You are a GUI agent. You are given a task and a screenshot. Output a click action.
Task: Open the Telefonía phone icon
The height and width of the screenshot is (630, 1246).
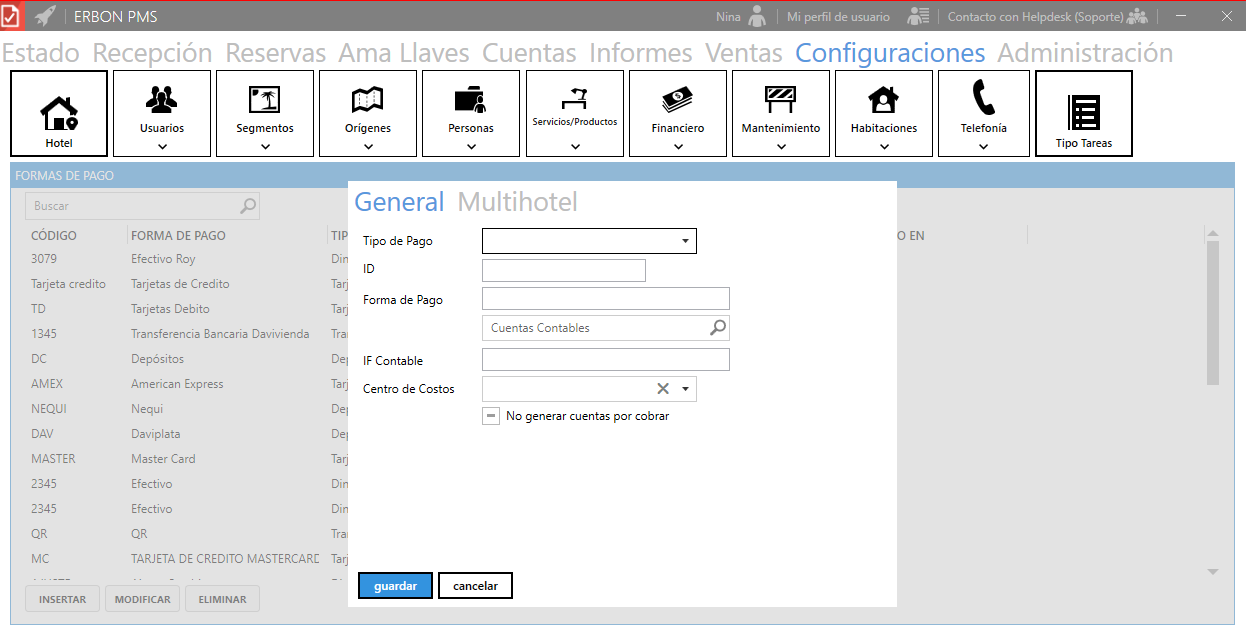(x=983, y=98)
